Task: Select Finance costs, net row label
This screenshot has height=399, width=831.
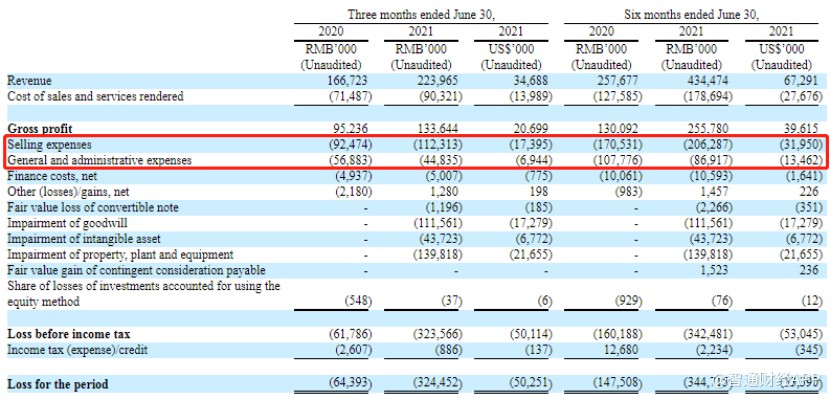Action: point(52,176)
